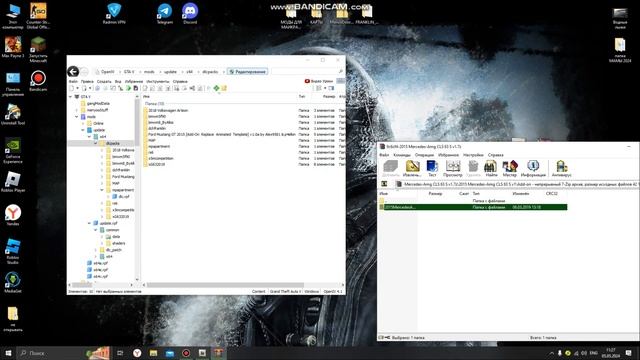Open the Инструменты menu in OpenIV
The image size is (640, 360).
pyautogui.click(x=158, y=82)
